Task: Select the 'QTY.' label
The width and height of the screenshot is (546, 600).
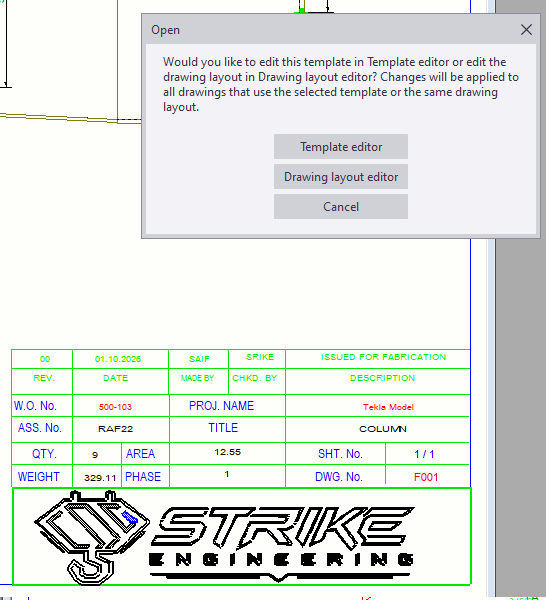Action: point(44,454)
